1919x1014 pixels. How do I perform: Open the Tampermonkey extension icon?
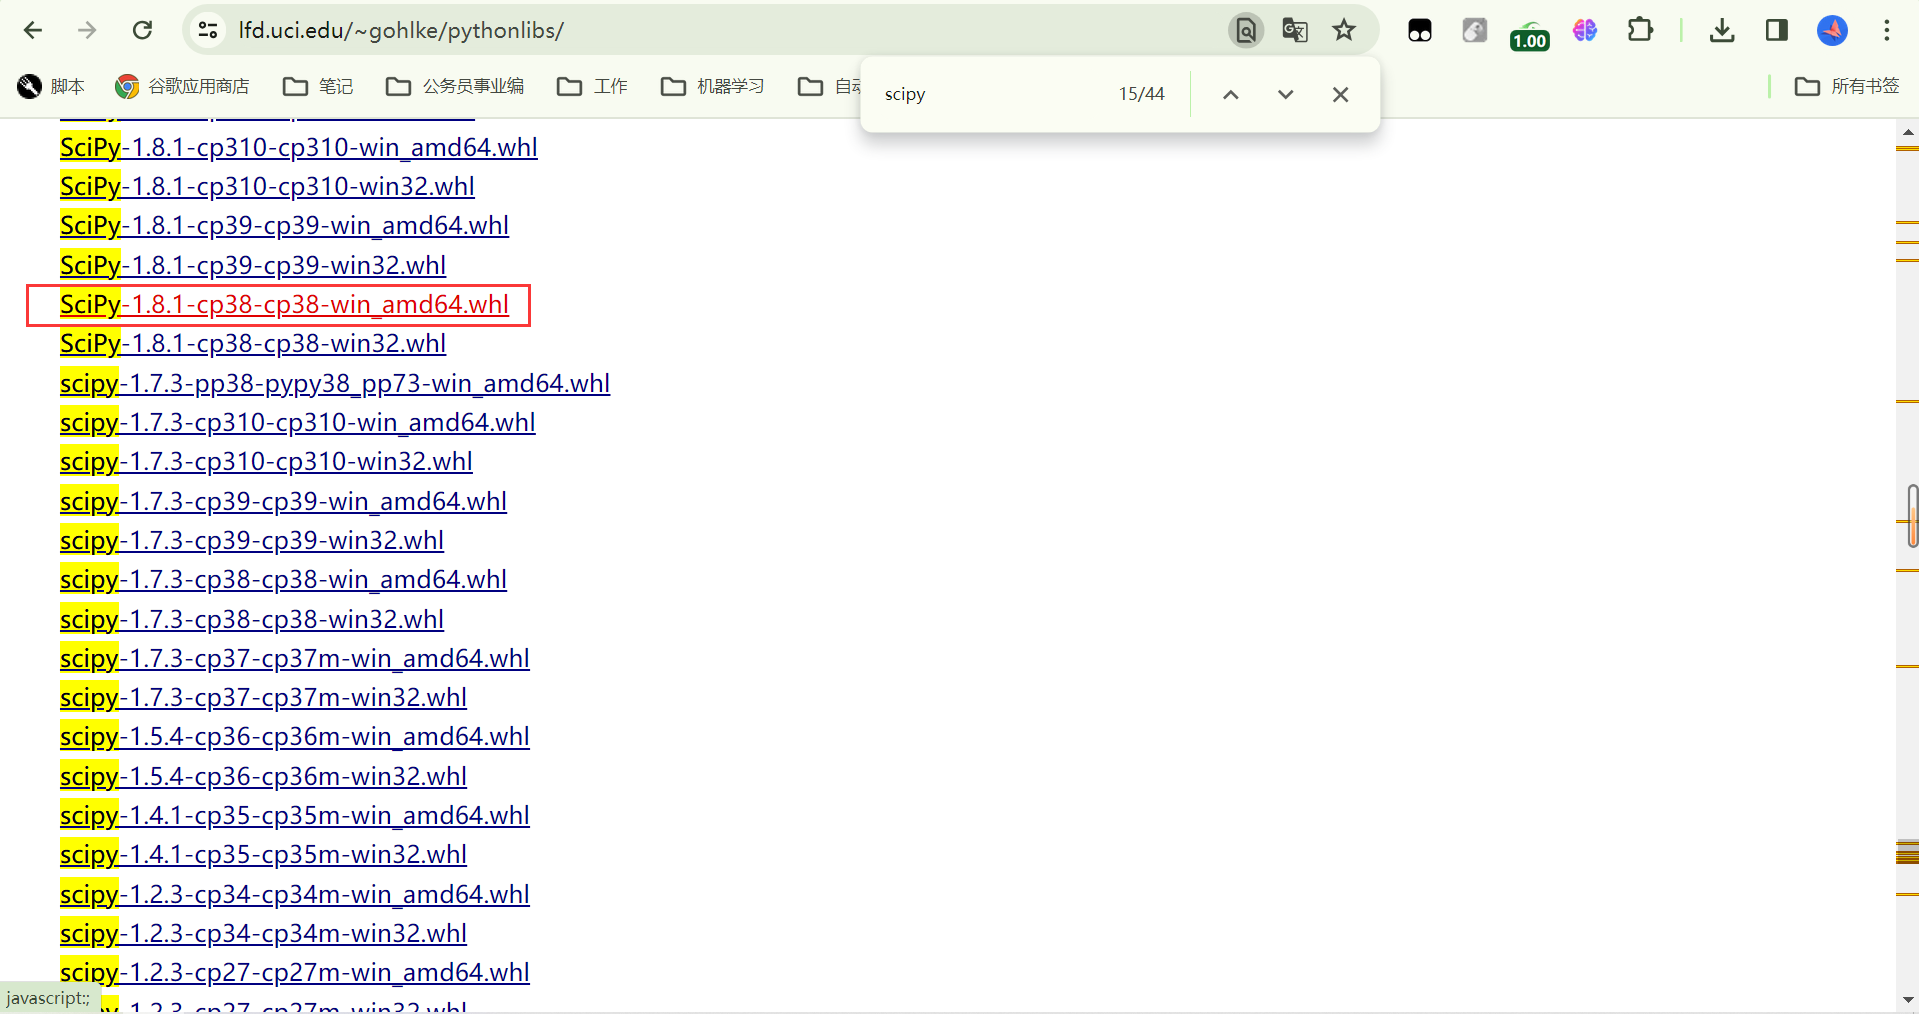[1420, 30]
